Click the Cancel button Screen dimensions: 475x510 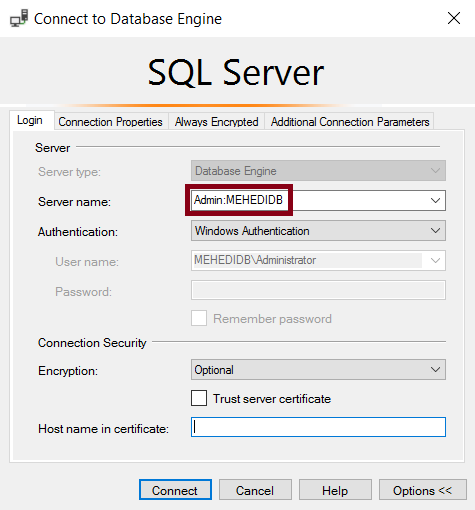click(x=255, y=490)
